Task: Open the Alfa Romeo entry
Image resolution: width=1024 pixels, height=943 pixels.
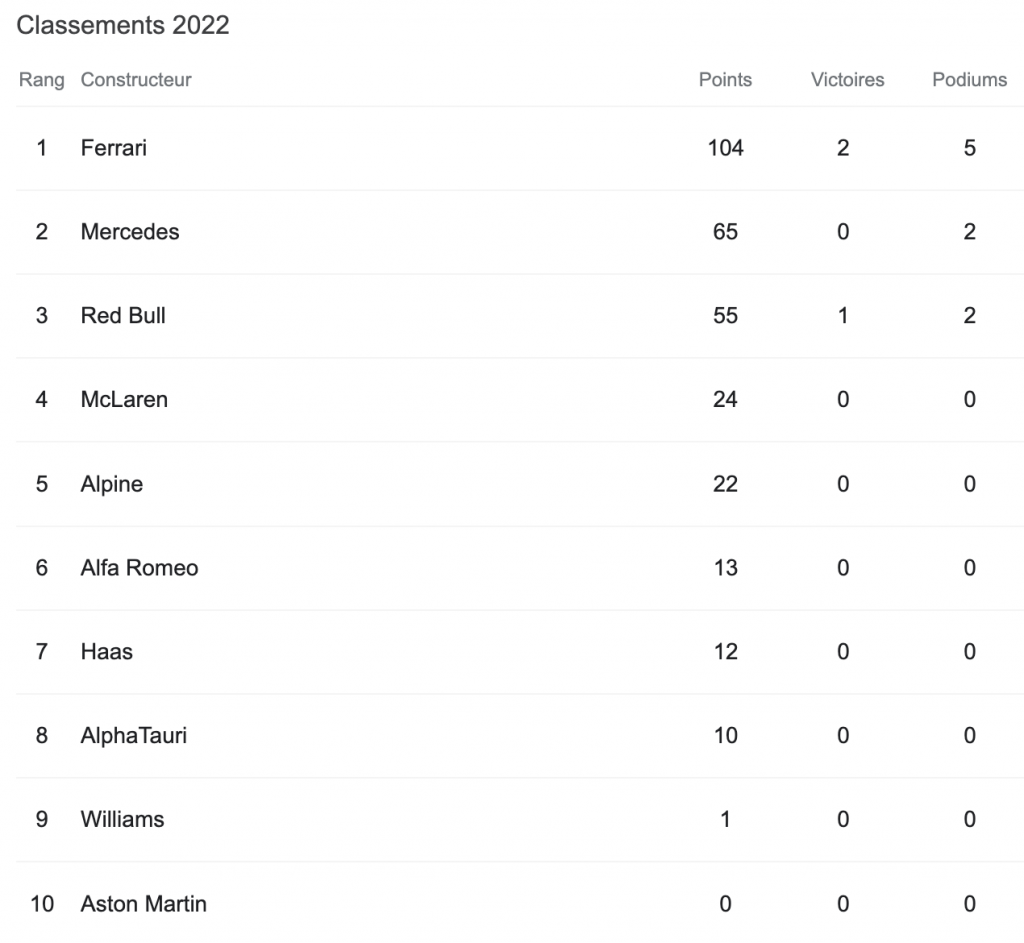Action: point(139,568)
